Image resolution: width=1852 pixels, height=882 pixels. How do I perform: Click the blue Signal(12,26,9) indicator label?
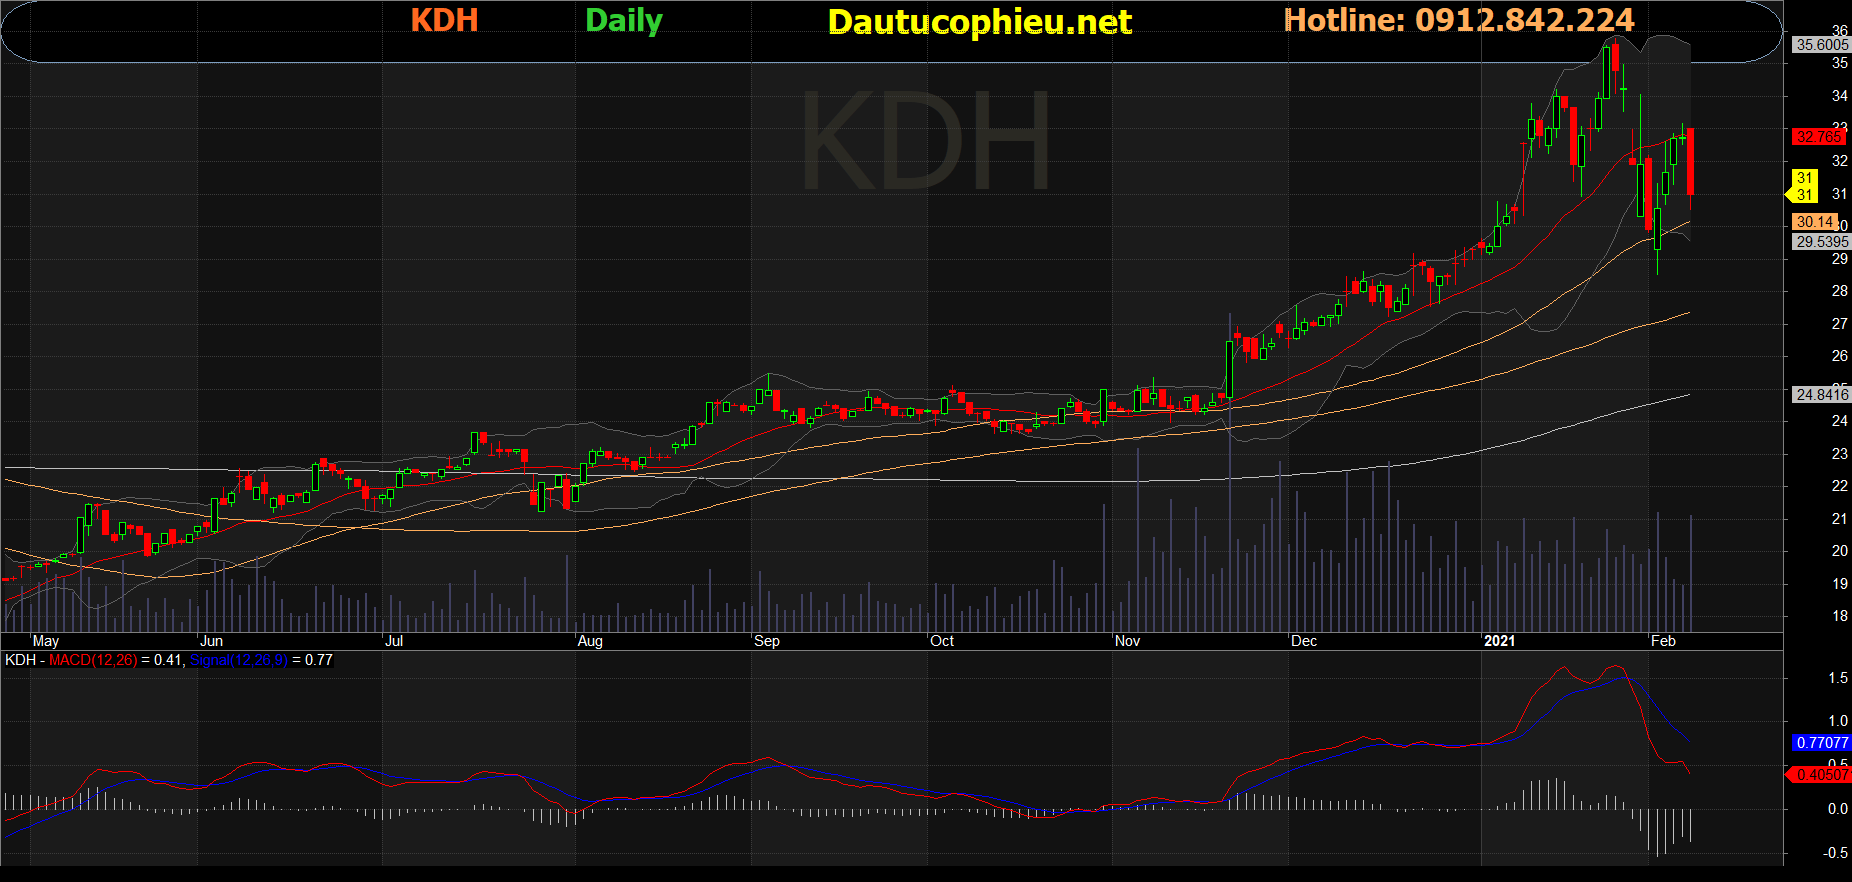click(238, 660)
